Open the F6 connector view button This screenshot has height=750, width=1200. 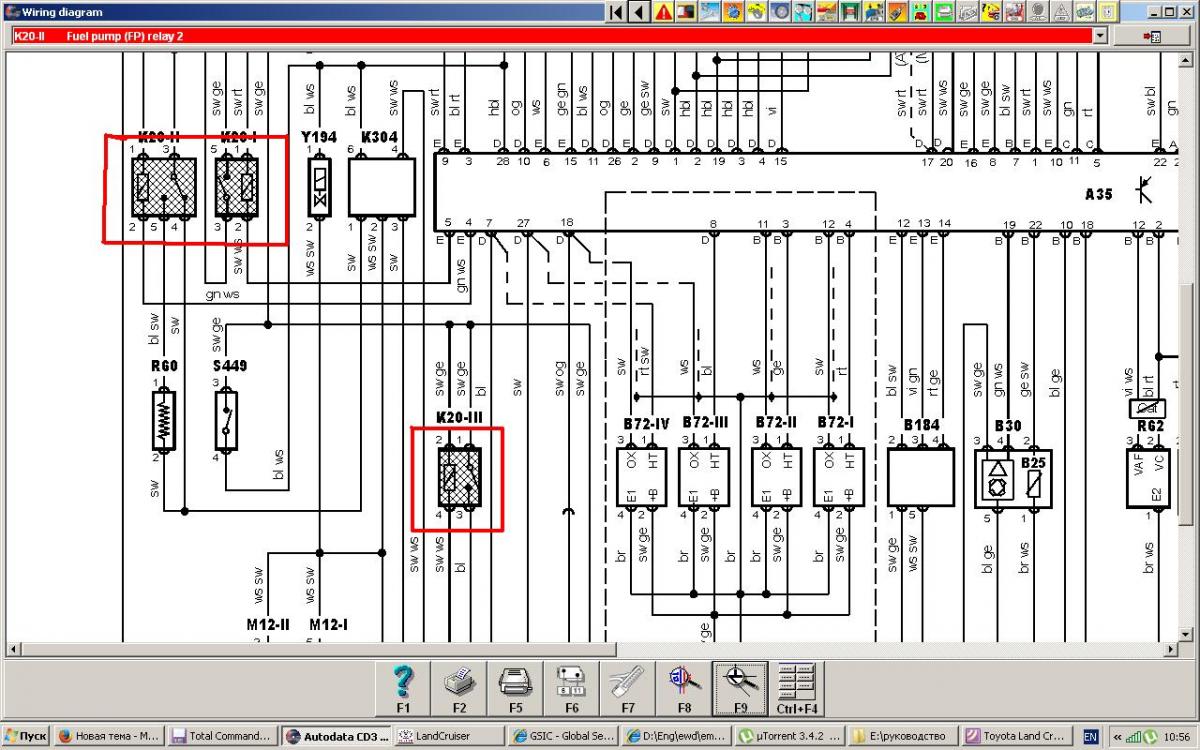point(571,689)
